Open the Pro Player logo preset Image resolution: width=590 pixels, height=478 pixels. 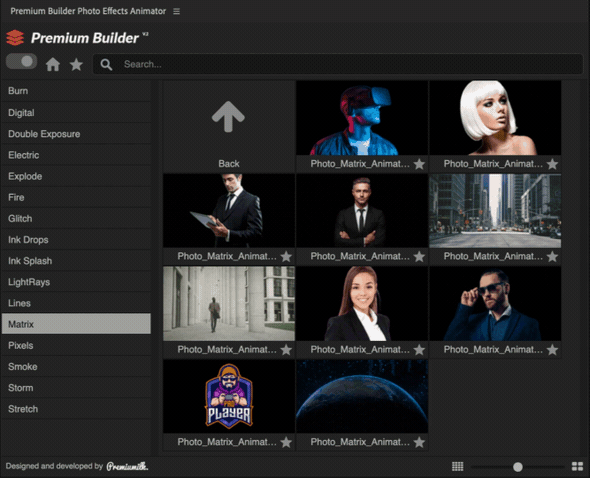(229, 396)
